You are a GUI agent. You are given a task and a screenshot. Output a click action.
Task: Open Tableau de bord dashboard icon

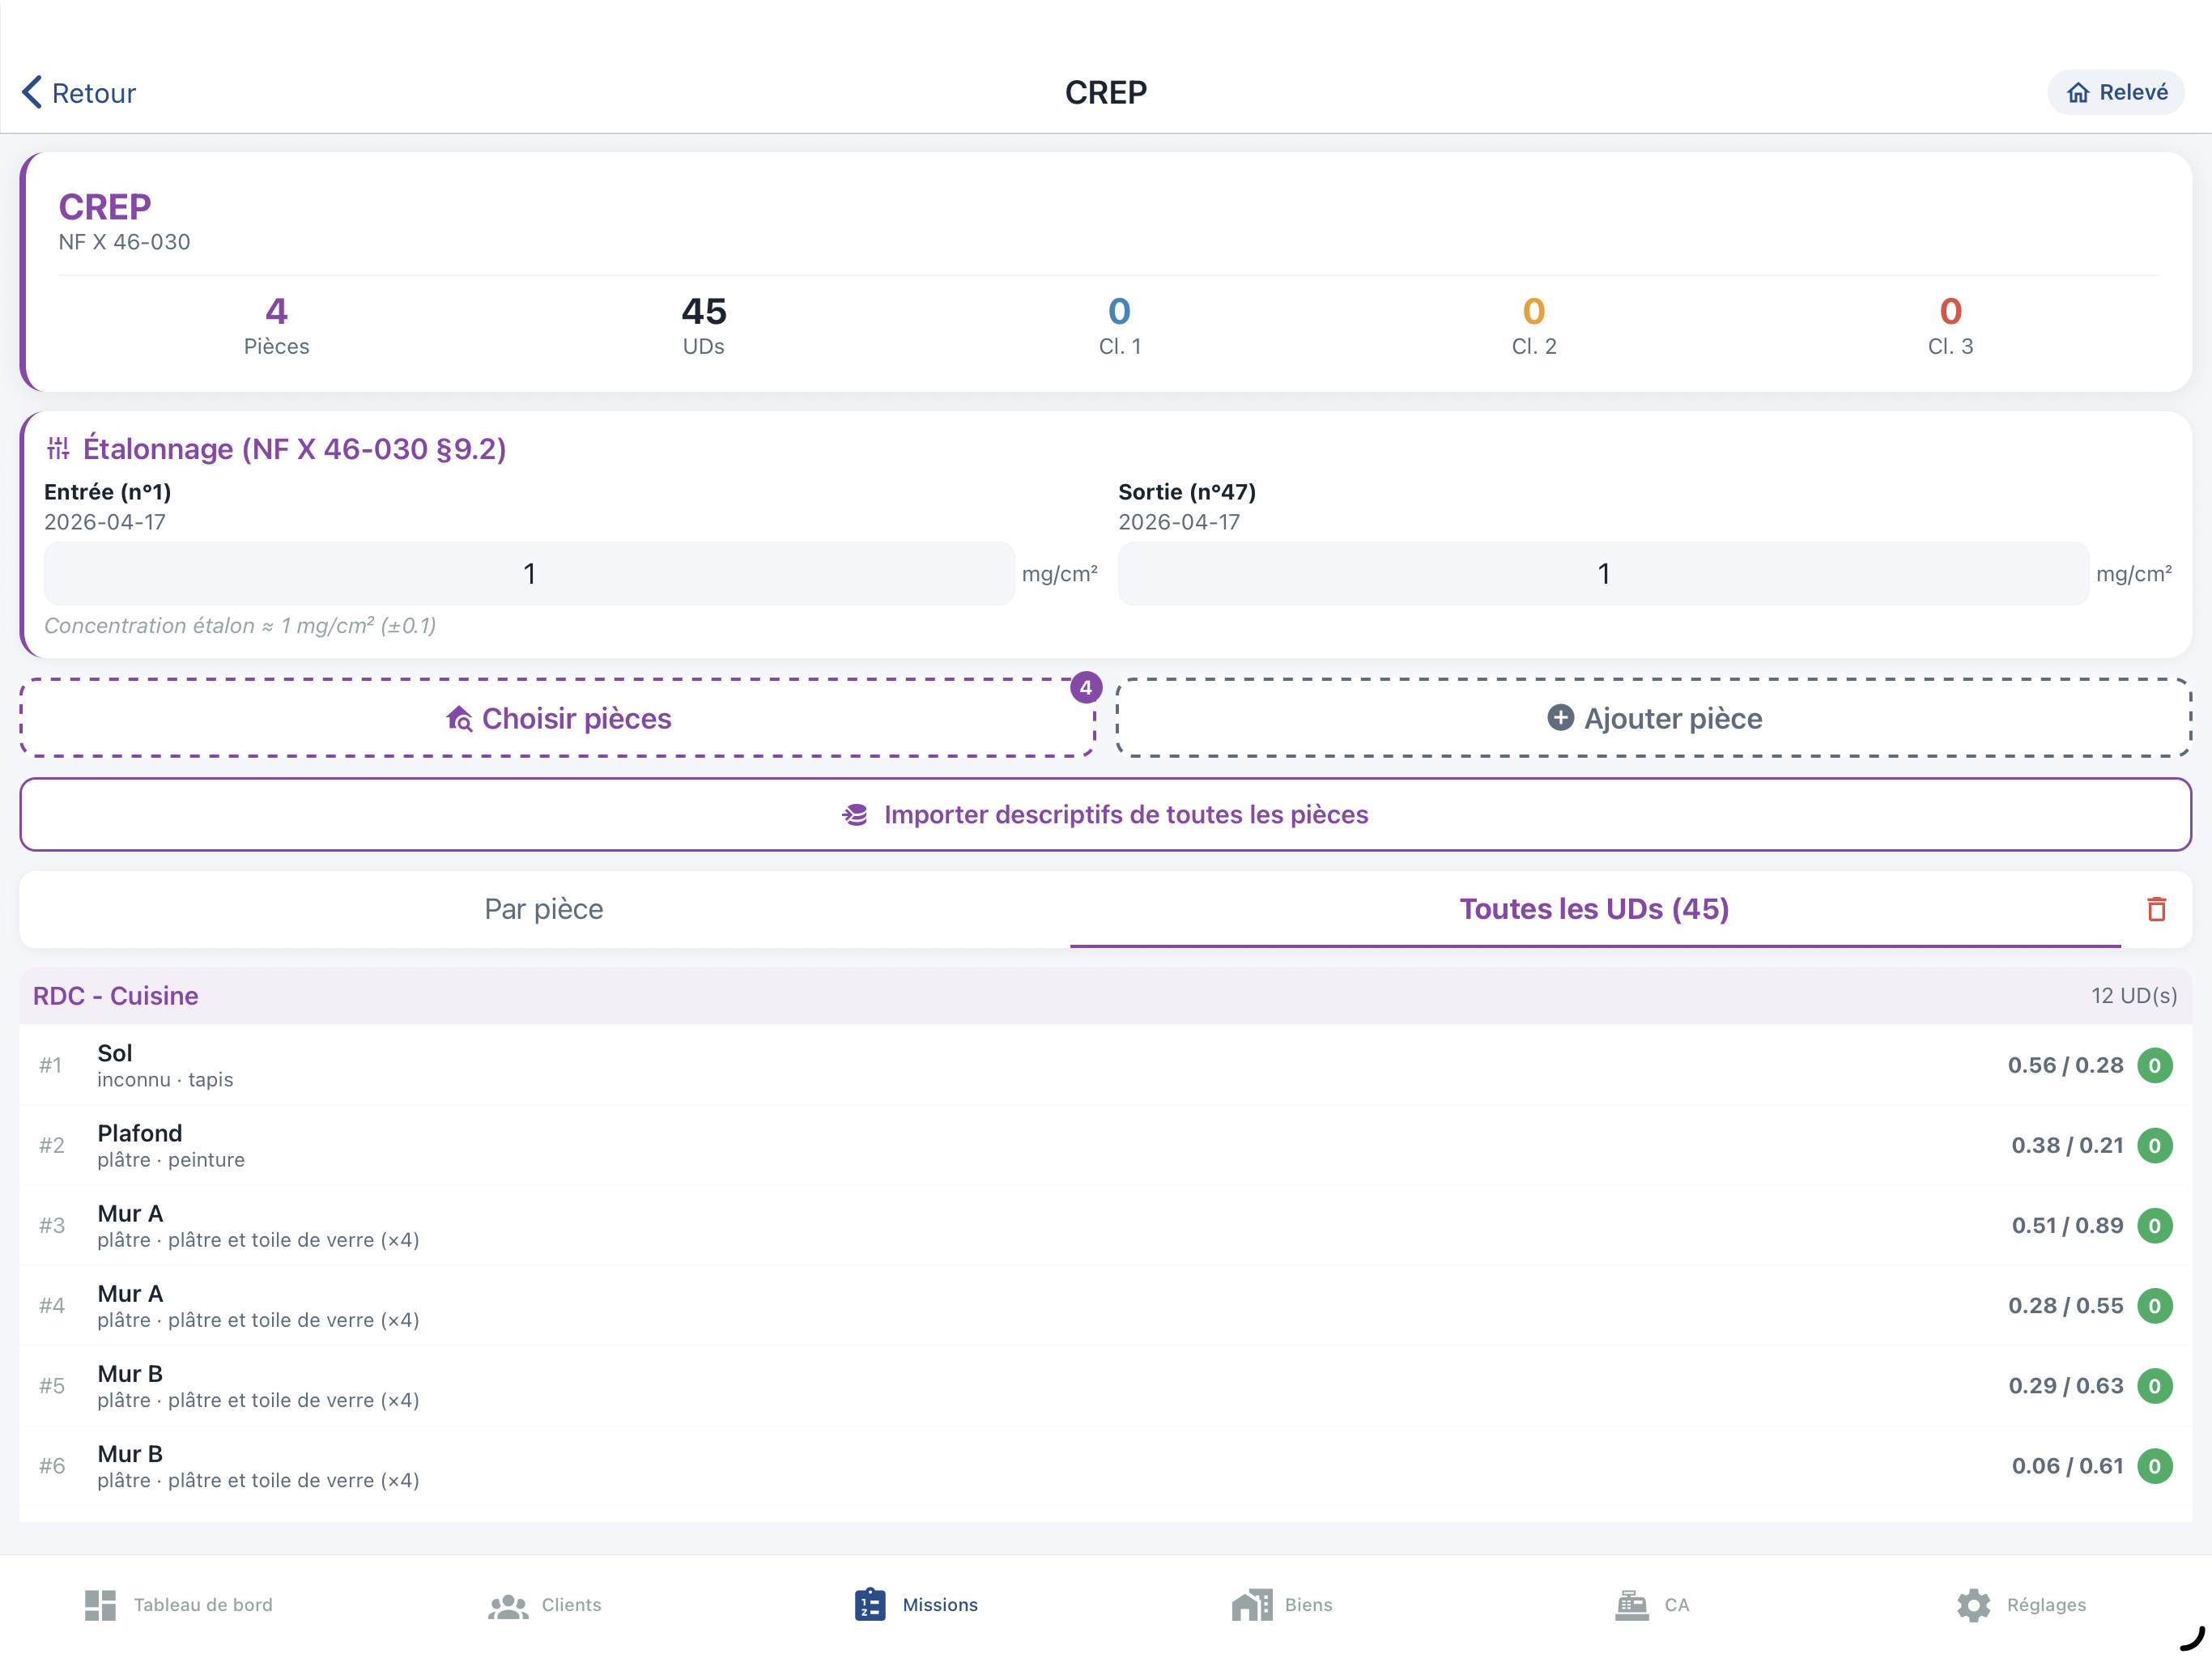pos(100,1605)
